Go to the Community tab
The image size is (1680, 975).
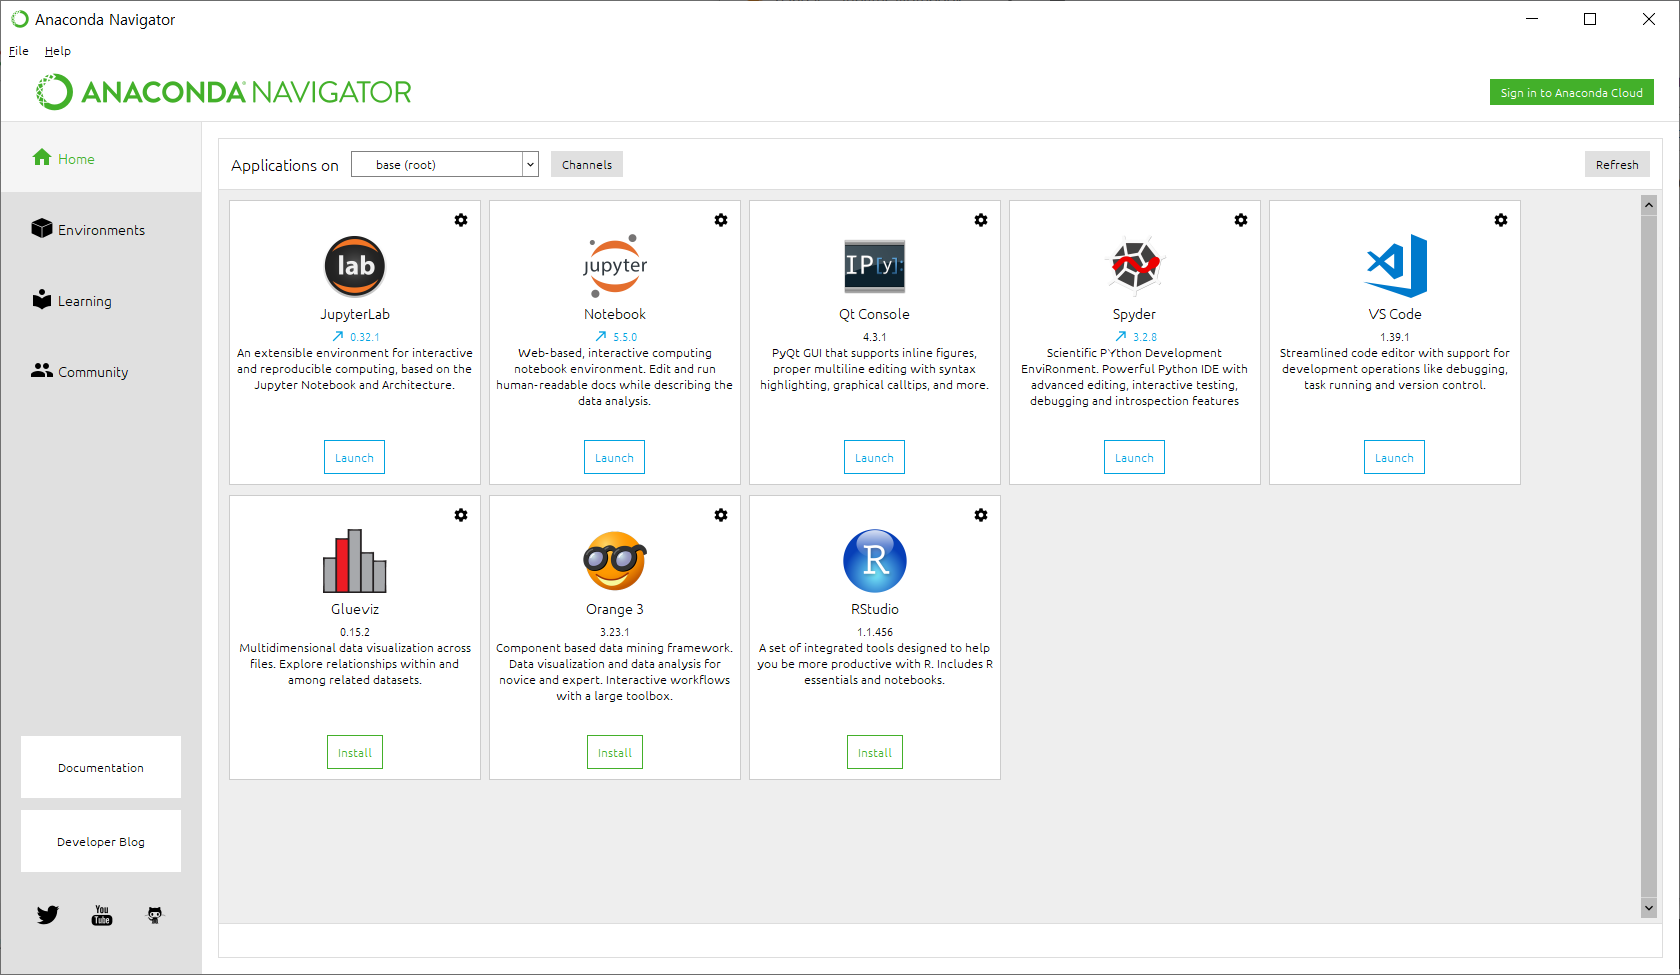[101, 372]
